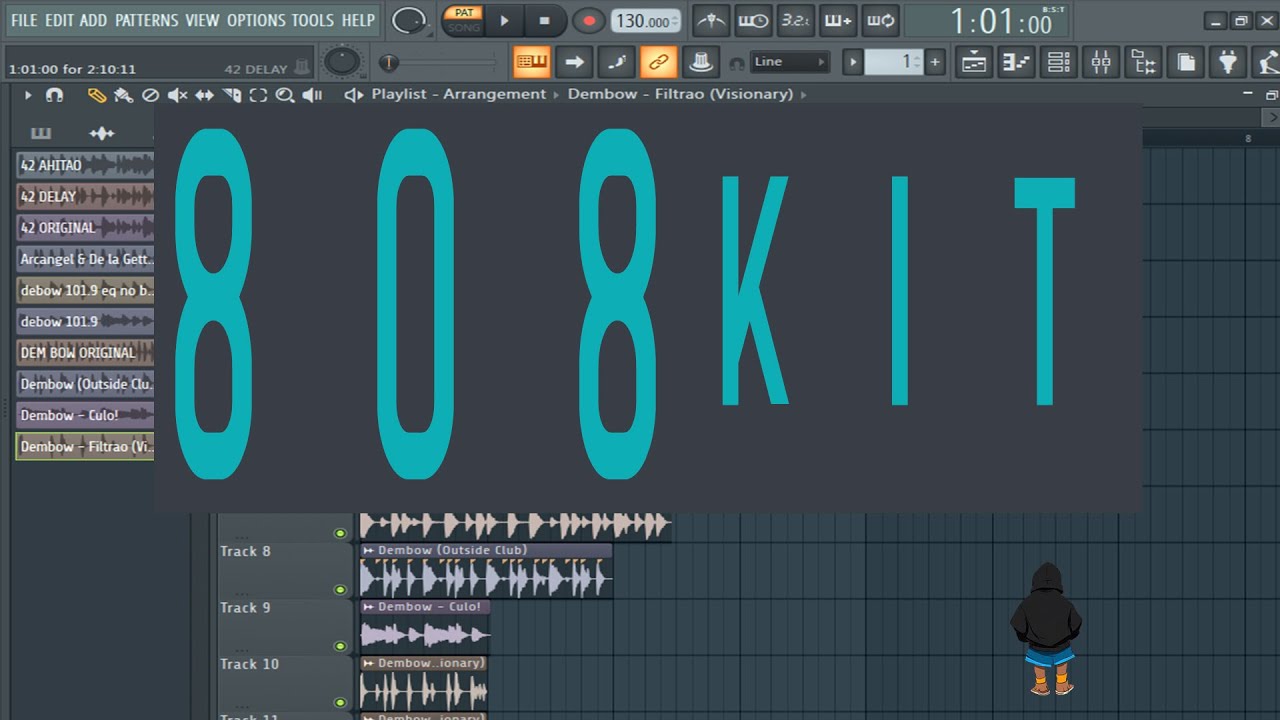Open the project picker pages icon
This screenshot has width=1280, height=720.
coord(1186,62)
